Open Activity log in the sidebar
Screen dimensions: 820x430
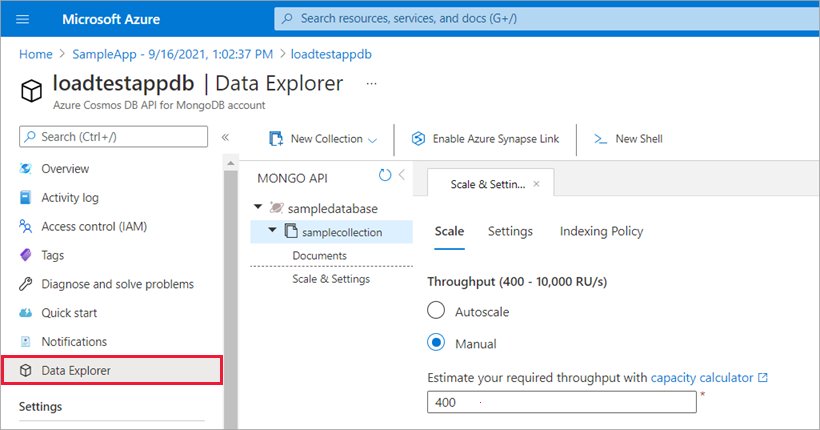70,198
